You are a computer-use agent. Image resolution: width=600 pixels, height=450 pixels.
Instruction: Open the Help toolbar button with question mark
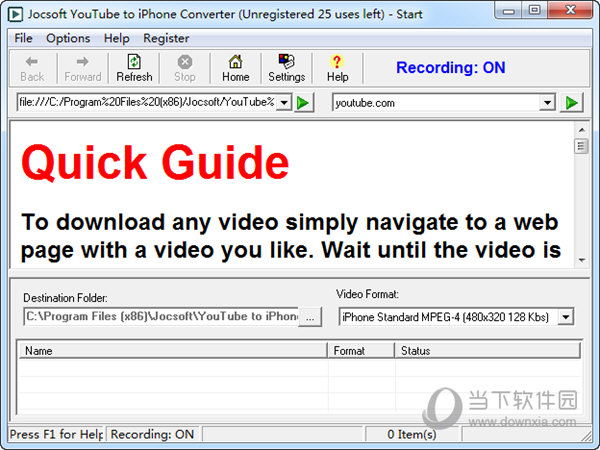pos(338,68)
